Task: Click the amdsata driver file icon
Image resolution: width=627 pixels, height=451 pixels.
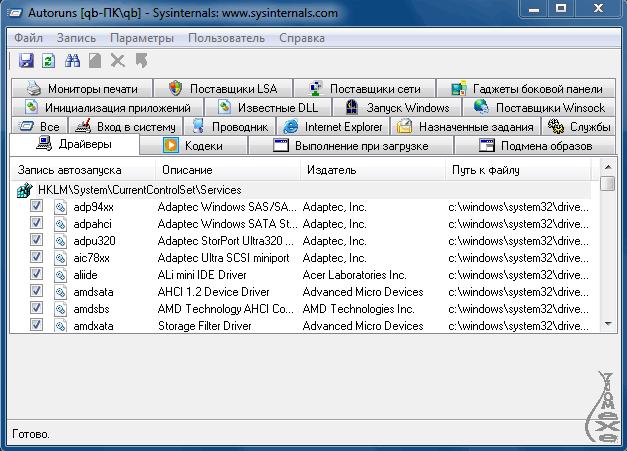Action: (x=60, y=292)
